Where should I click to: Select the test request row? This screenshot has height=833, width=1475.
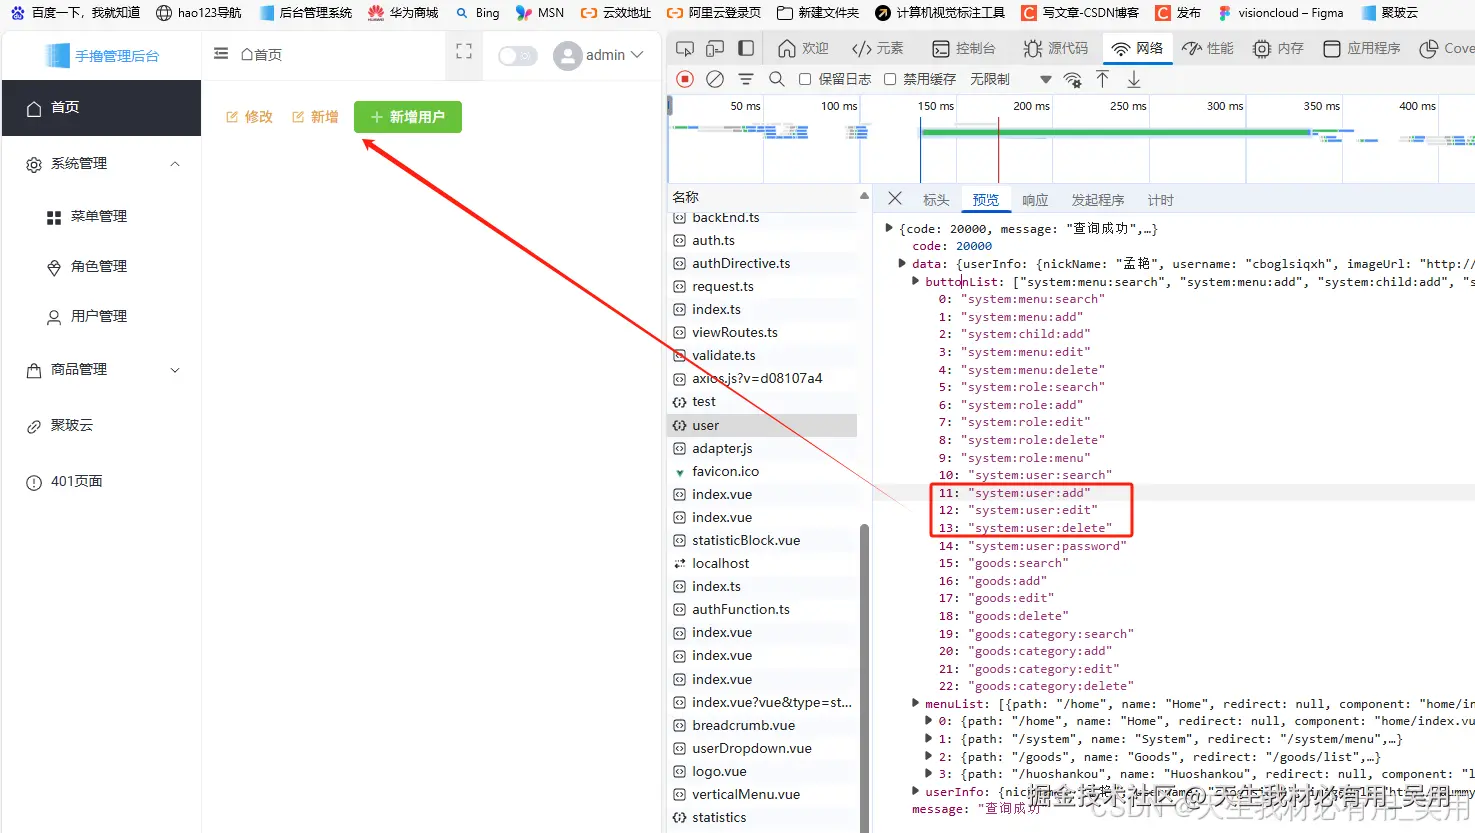pos(762,402)
